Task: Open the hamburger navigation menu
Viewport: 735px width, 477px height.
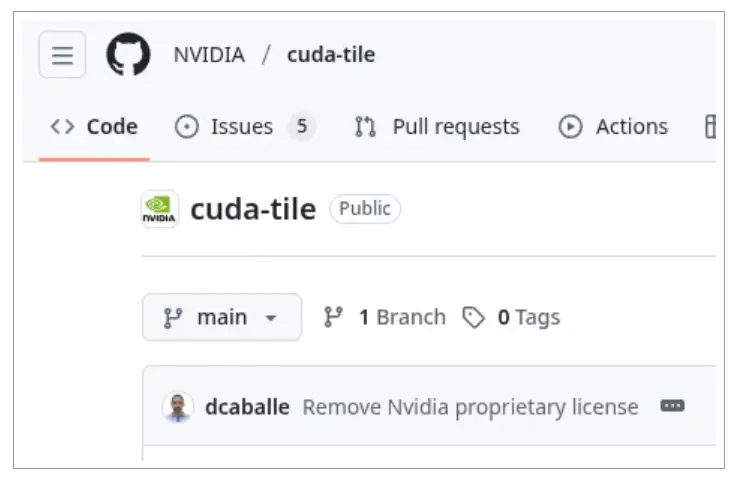Action: [x=62, y=55]
